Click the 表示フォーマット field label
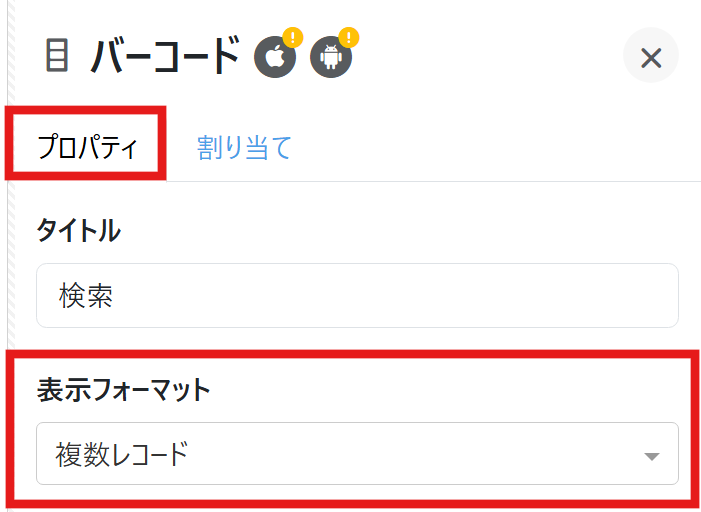 click(x=124, y=390)
